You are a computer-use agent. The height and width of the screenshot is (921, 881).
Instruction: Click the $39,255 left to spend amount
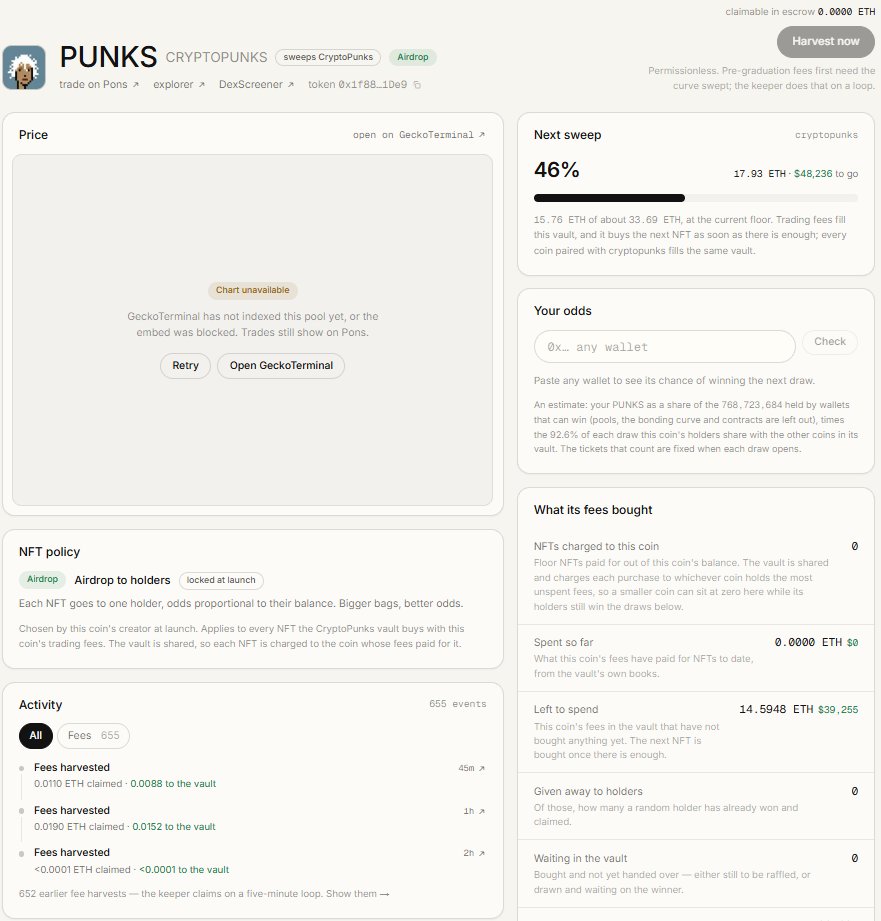pyautogui.click(x=838, y=710)
